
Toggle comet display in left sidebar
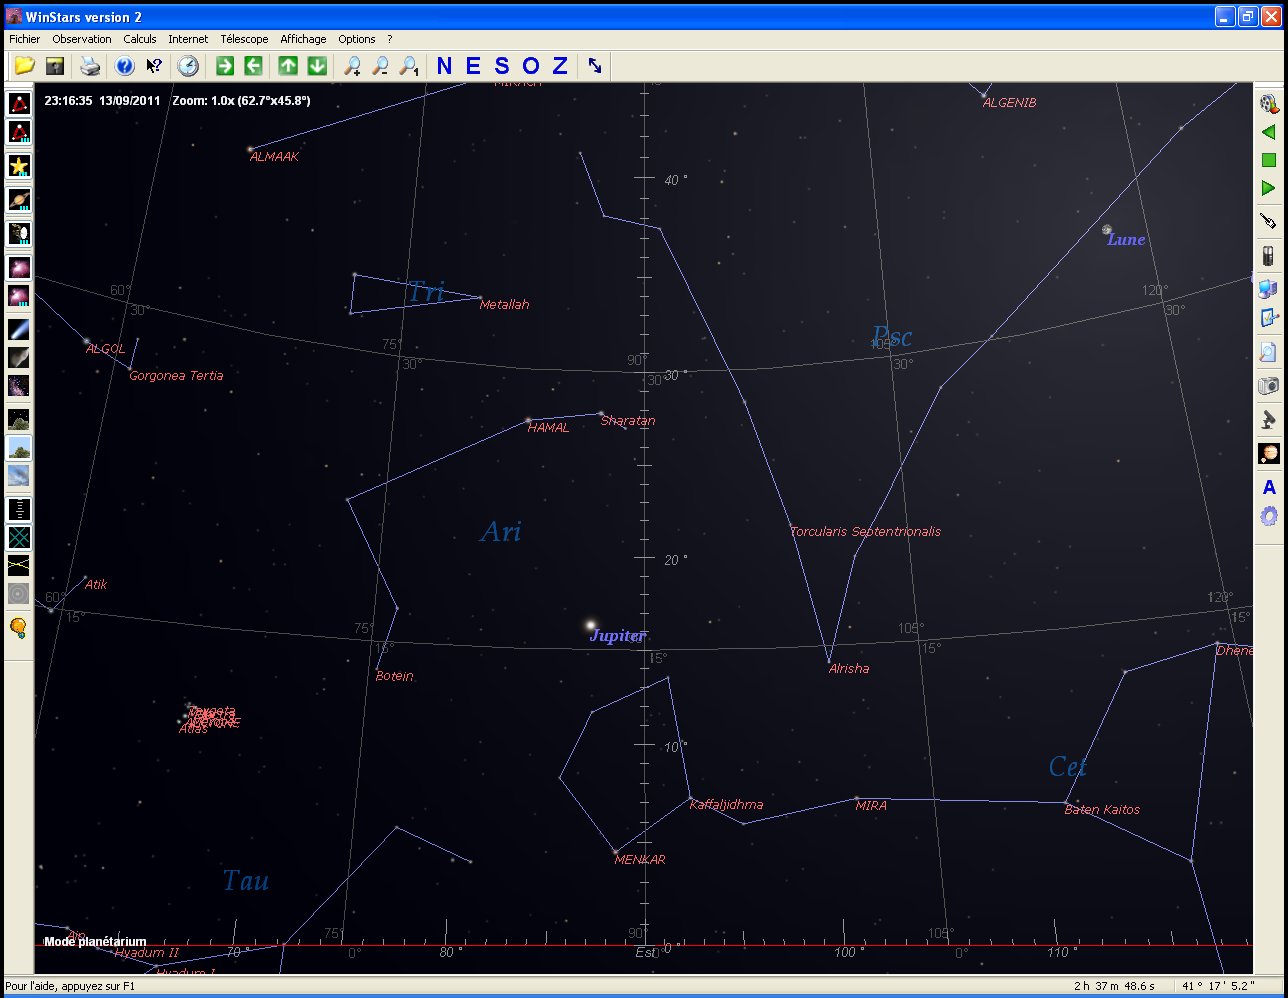pos(19,329)
